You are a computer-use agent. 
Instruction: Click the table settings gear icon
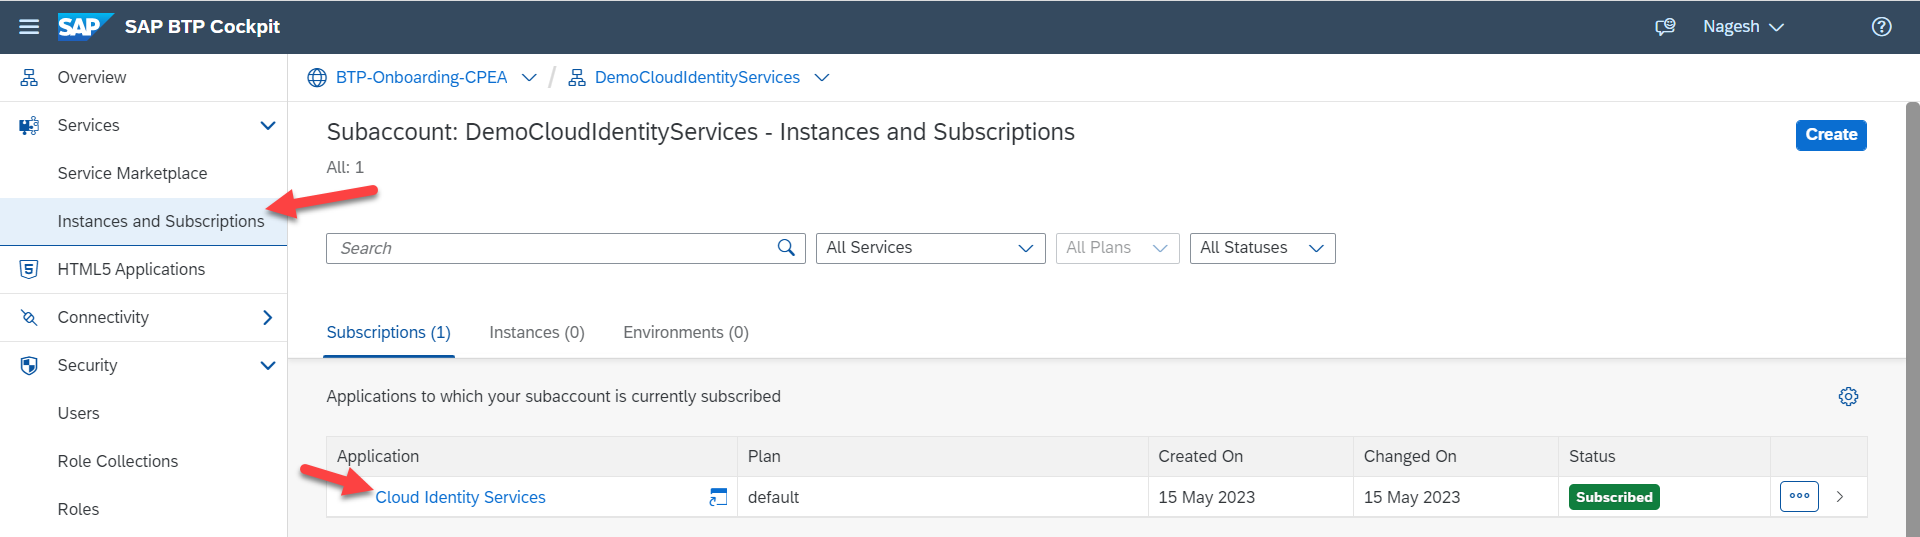1848,397
